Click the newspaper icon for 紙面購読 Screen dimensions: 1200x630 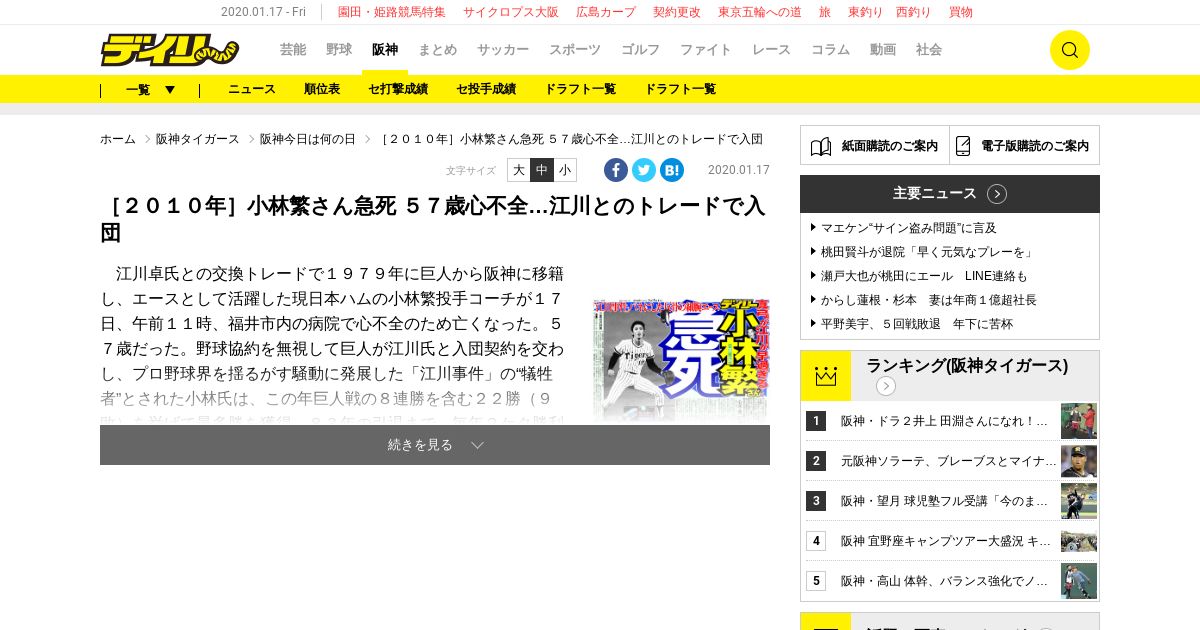tap(821, 146)
